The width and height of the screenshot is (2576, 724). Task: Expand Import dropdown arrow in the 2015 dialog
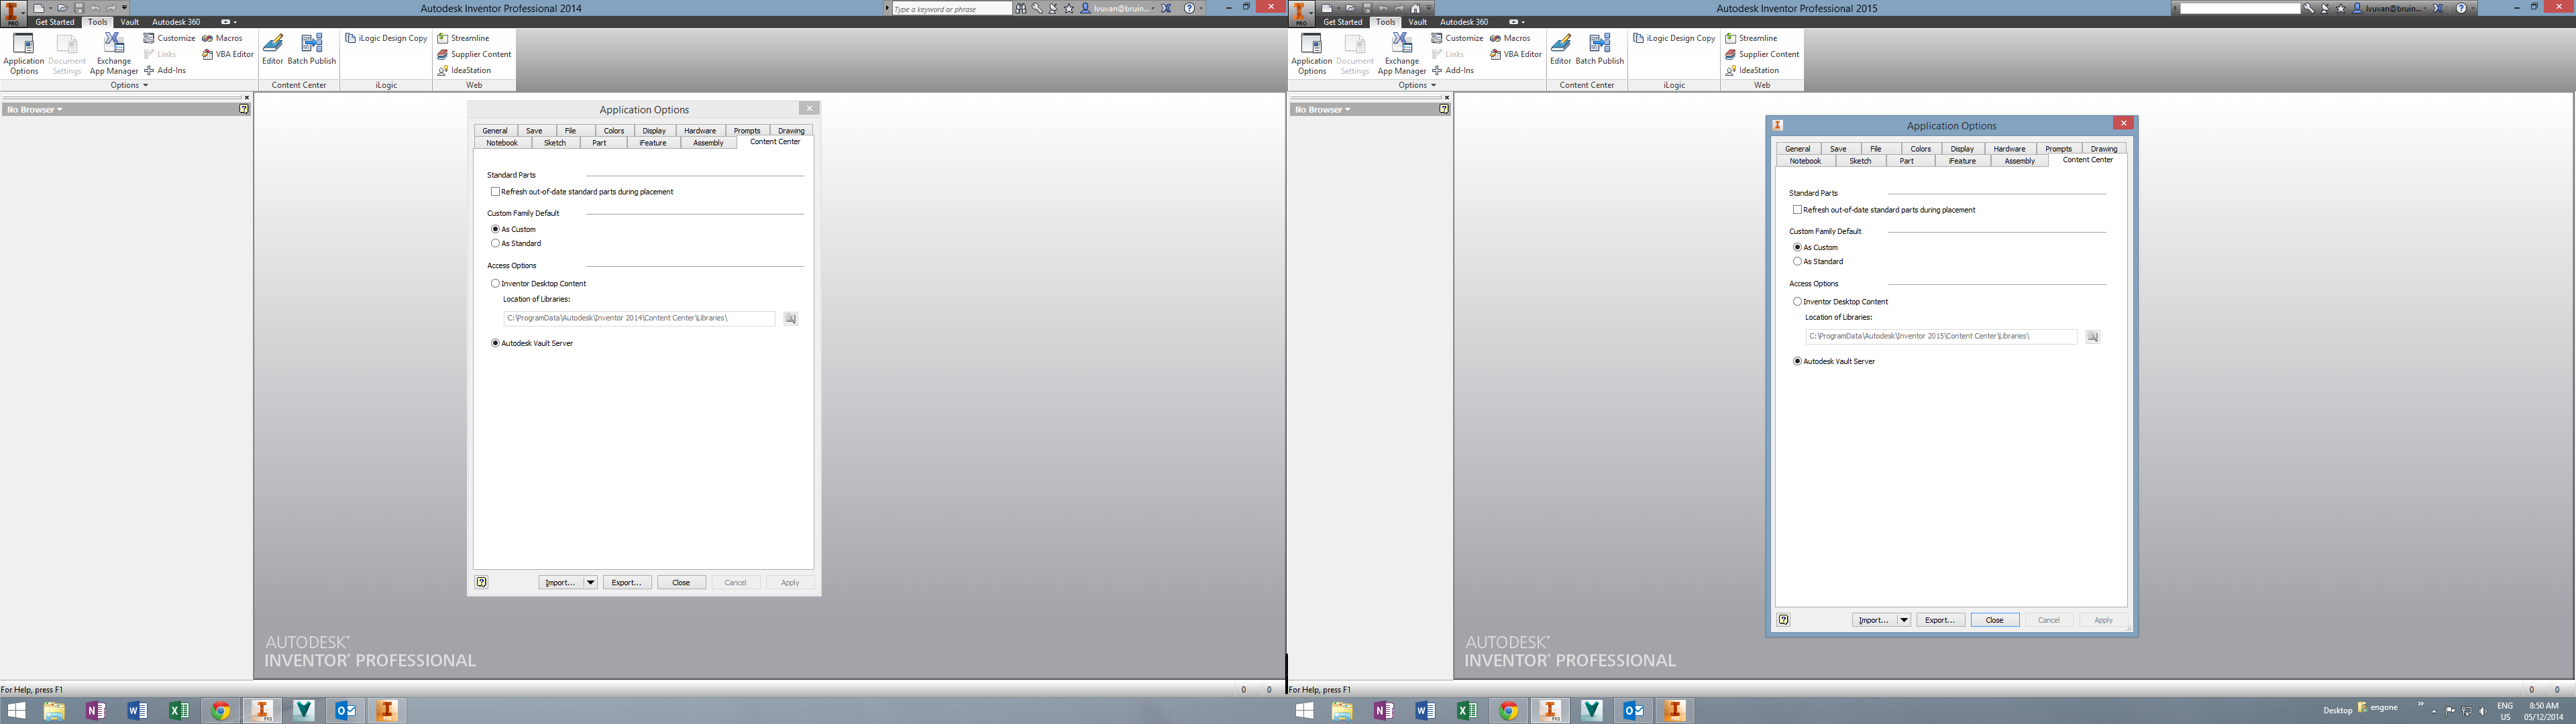tap(1904, 620)
